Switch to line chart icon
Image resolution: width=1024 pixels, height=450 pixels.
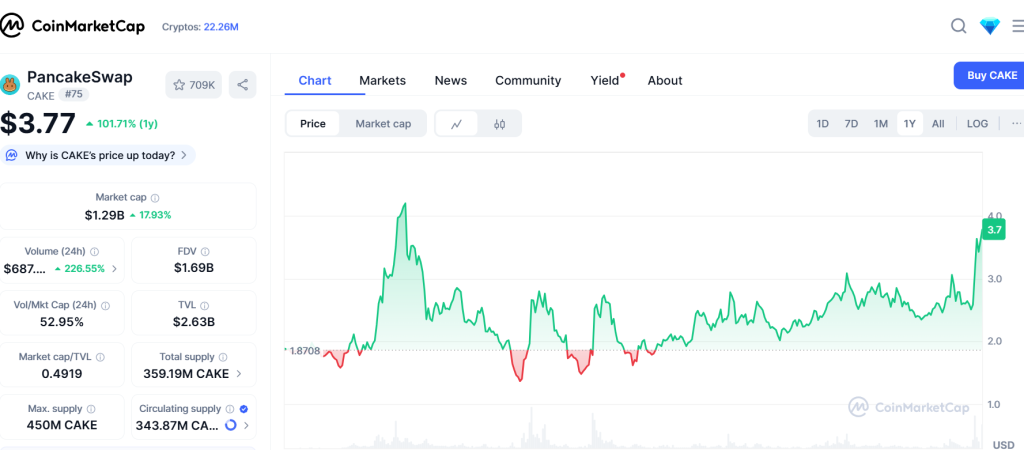coord(457,124)
